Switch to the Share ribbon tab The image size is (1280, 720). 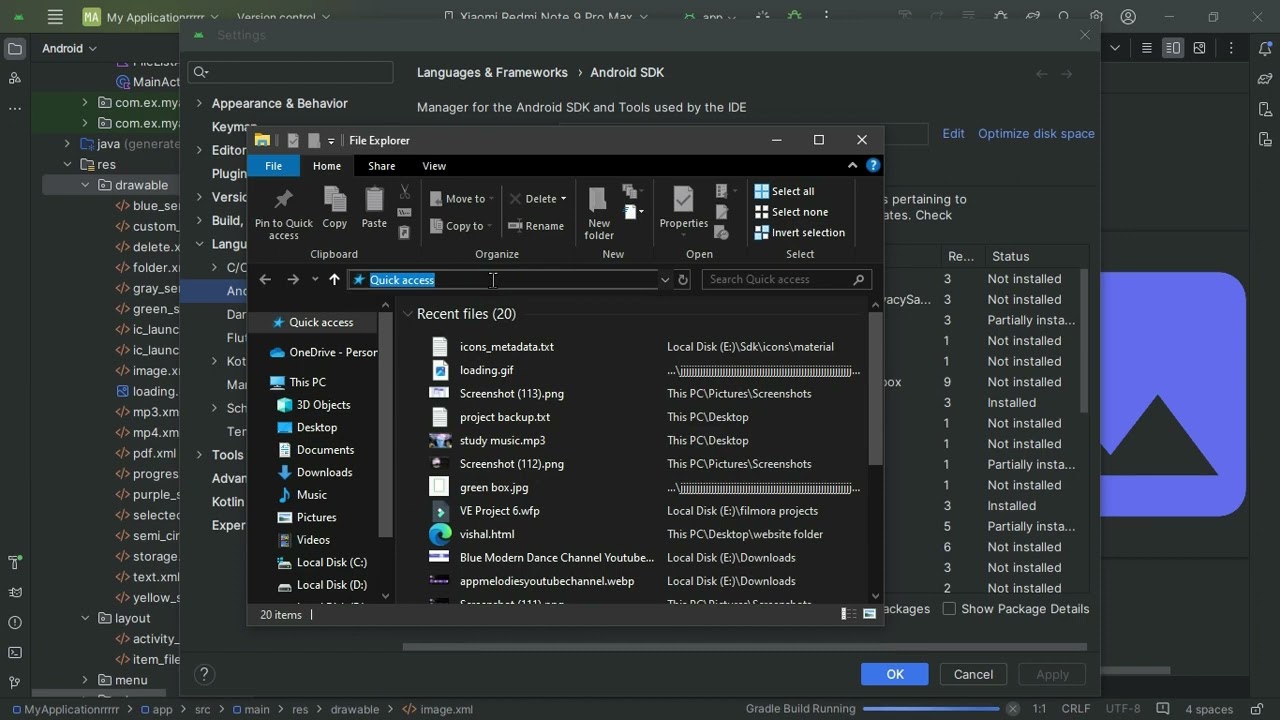point(381,166)
